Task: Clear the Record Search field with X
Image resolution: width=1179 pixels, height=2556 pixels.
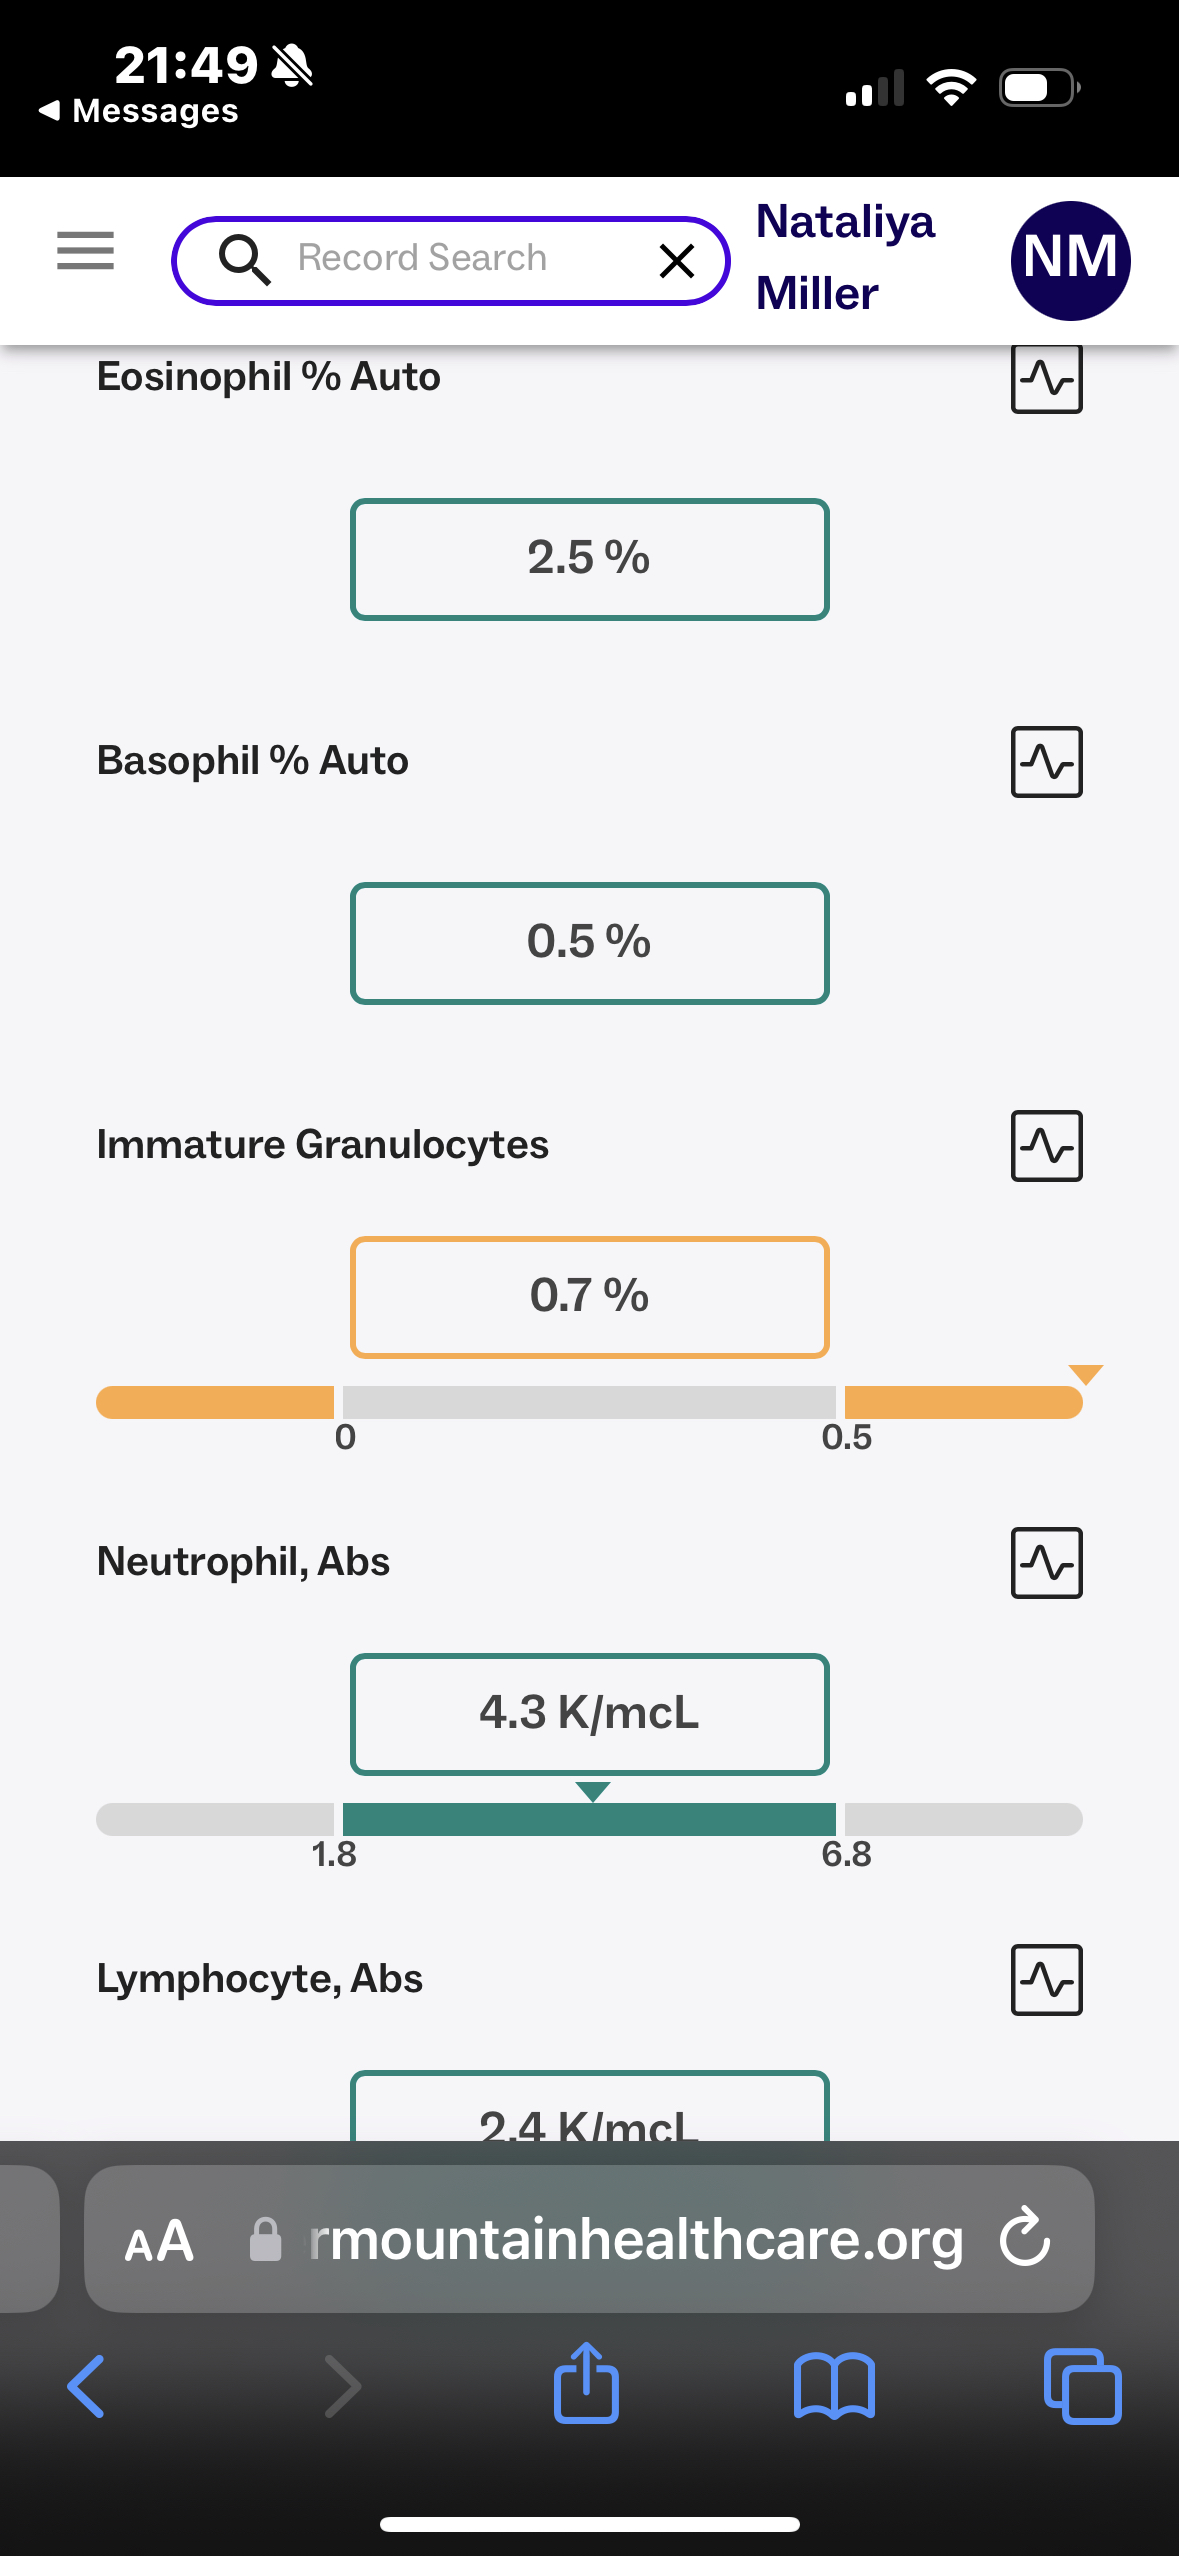Action: (x=677, y=261)
